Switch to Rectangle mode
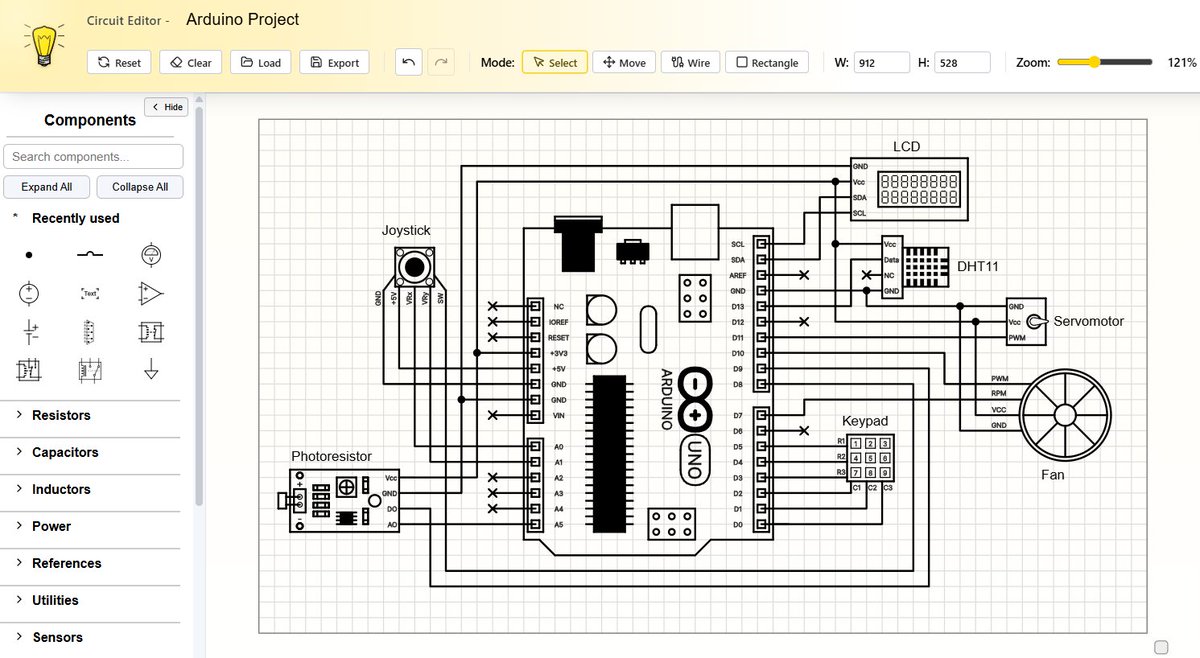This screenshot has height=658, width=1200. (x=767, y=62)
